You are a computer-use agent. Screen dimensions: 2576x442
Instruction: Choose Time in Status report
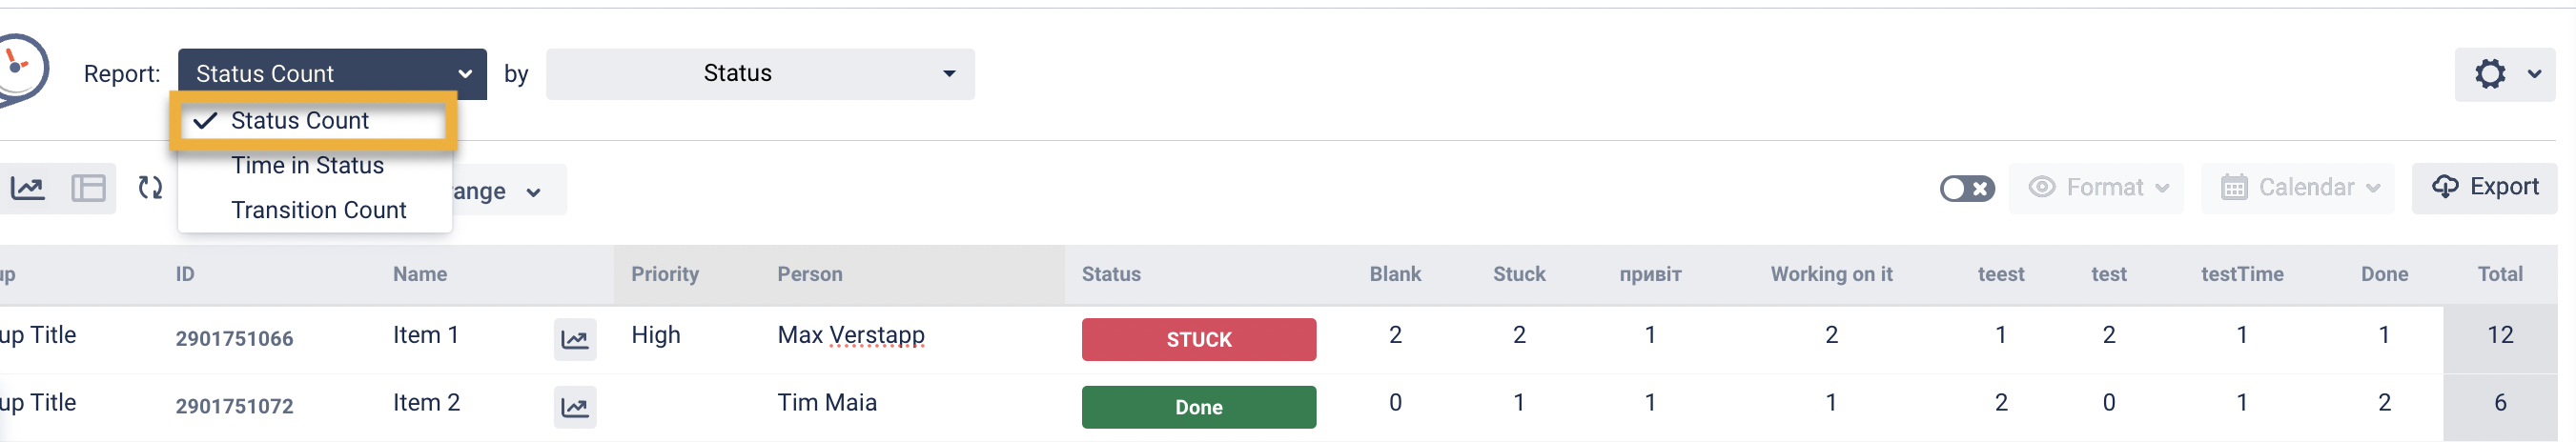pos(307,166)
